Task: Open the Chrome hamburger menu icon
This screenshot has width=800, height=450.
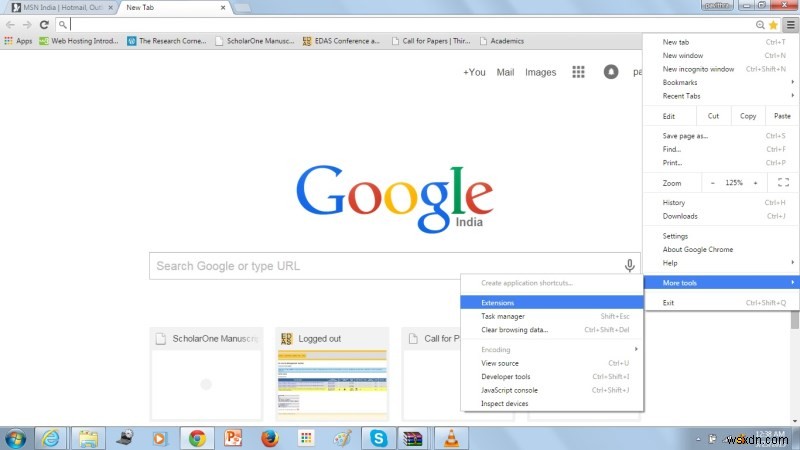Action: click(791, 24)
